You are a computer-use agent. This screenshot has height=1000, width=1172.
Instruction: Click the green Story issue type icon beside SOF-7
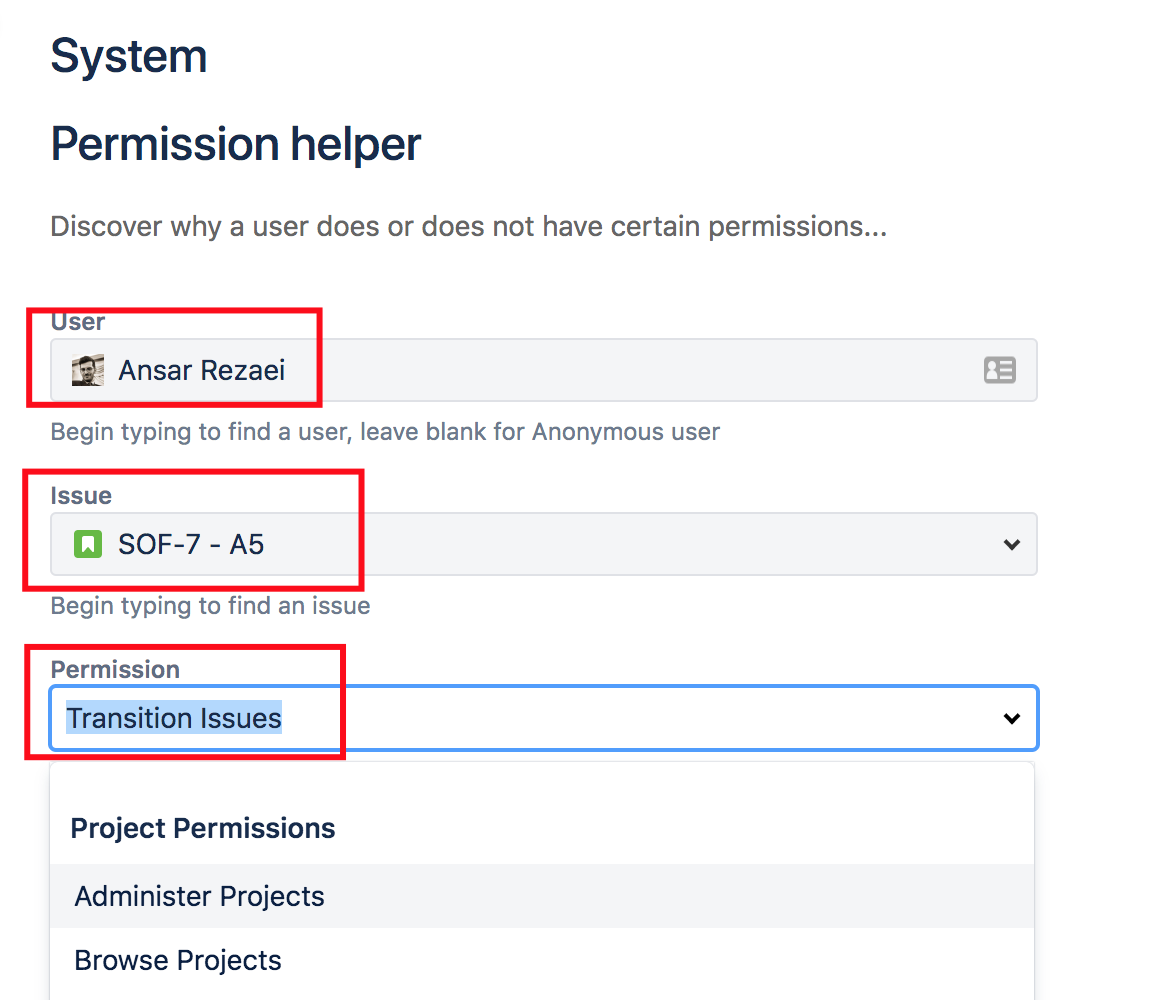click(86, 543)
